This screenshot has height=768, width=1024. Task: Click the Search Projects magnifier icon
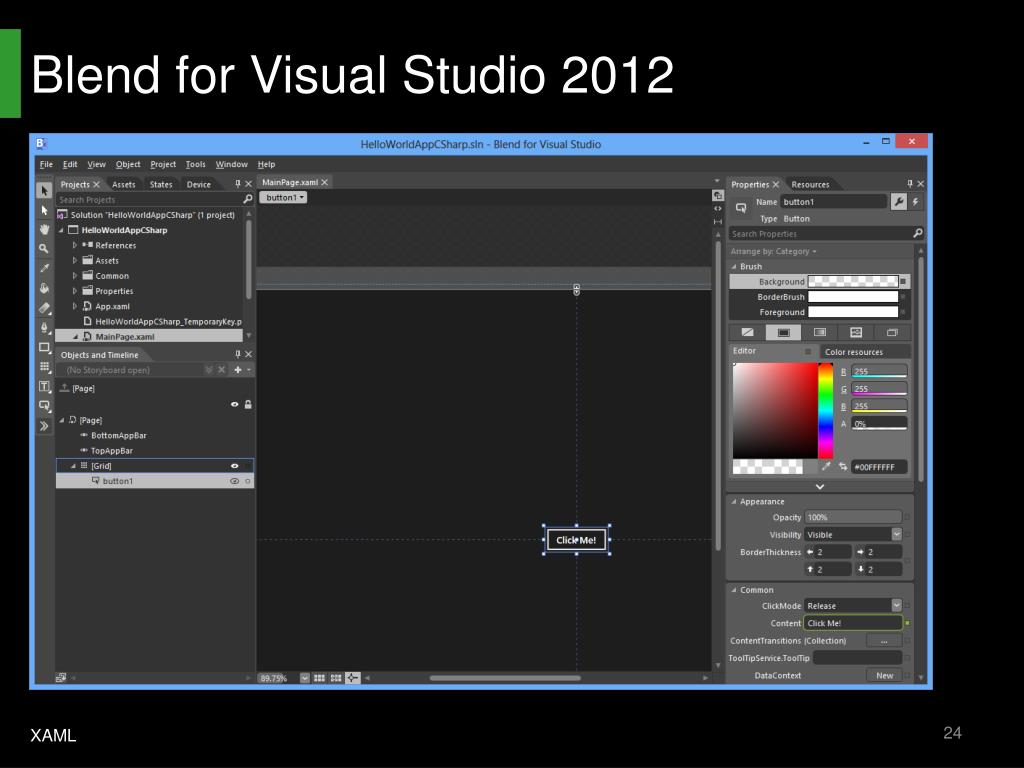(248, 199)
